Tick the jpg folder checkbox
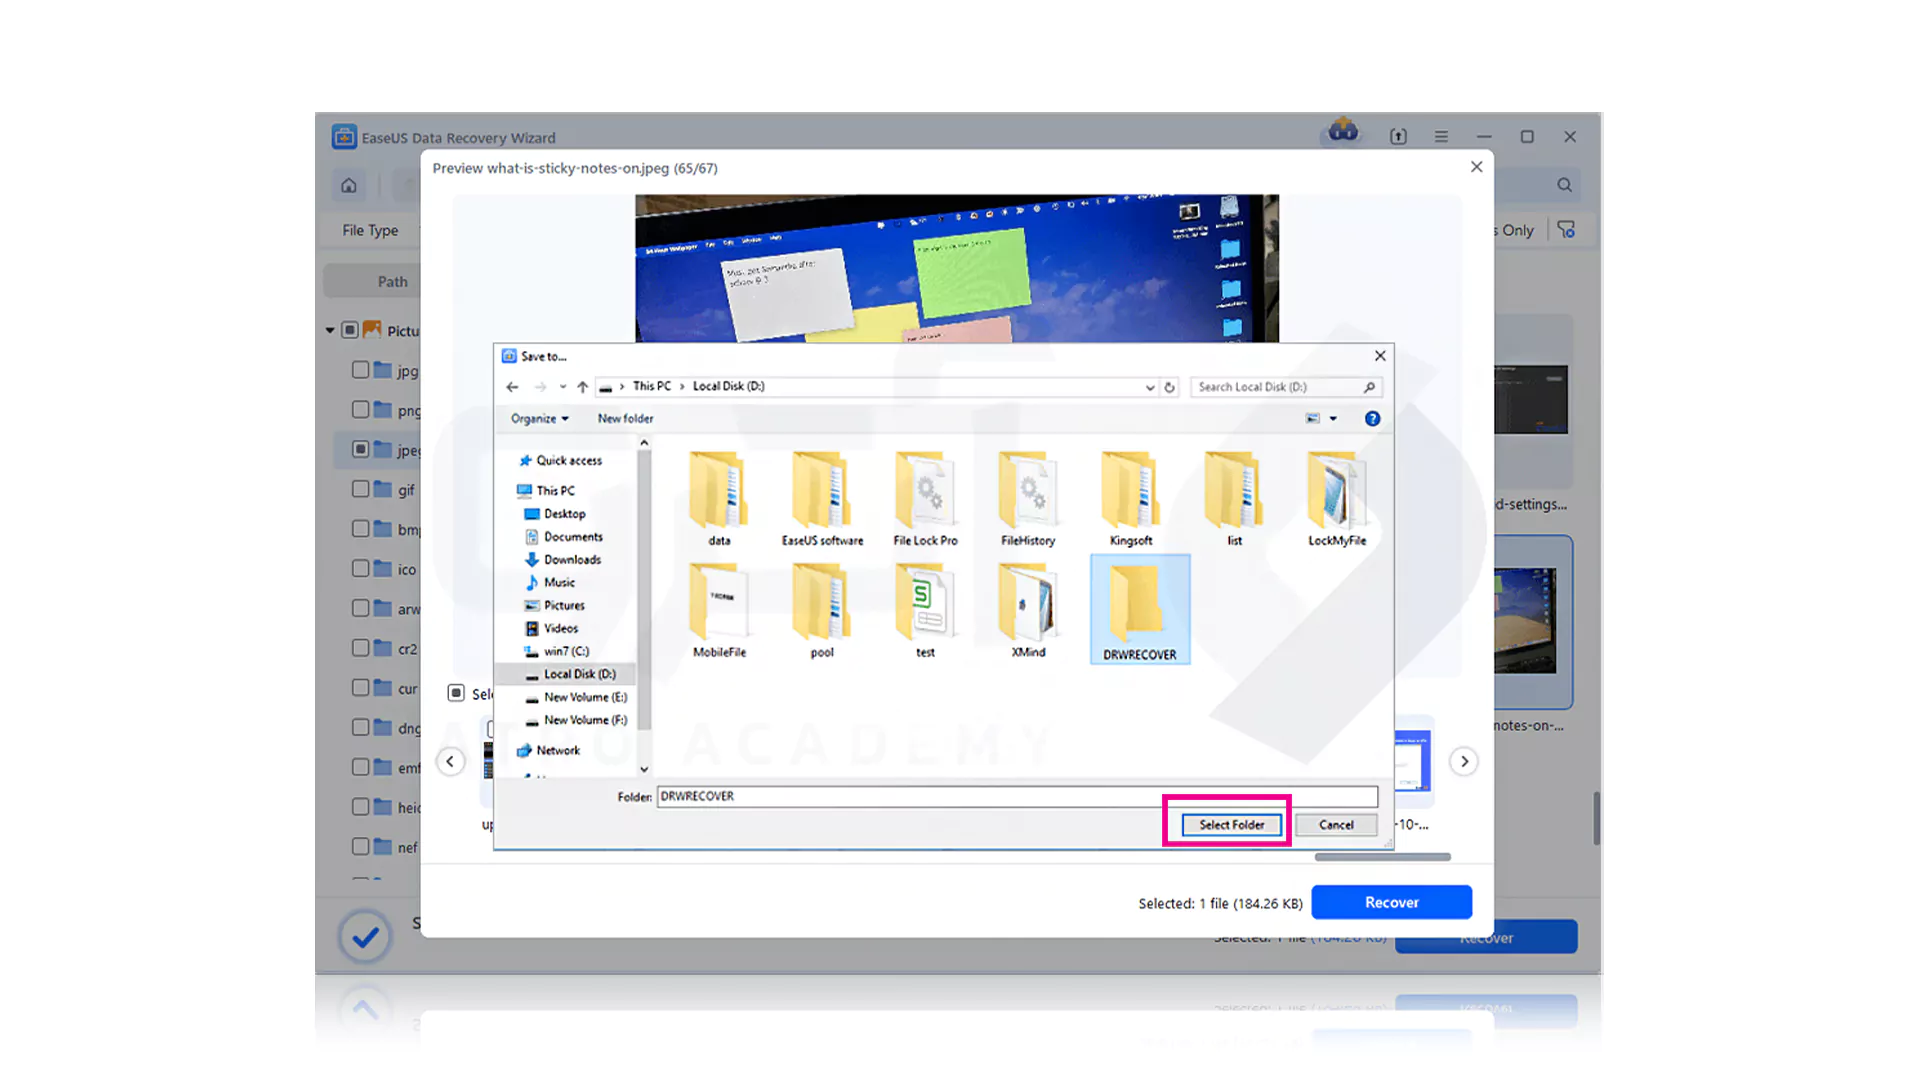Screen dimensions: 1920x1080 (x=361, y=370)
